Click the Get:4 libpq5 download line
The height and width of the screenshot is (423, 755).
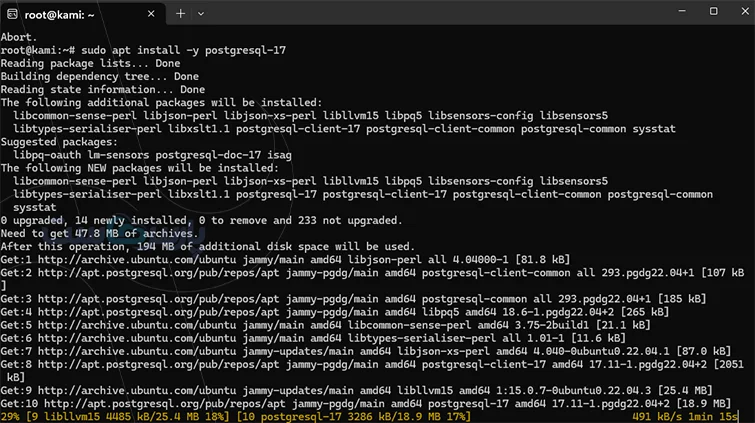(x=335, y=312)
